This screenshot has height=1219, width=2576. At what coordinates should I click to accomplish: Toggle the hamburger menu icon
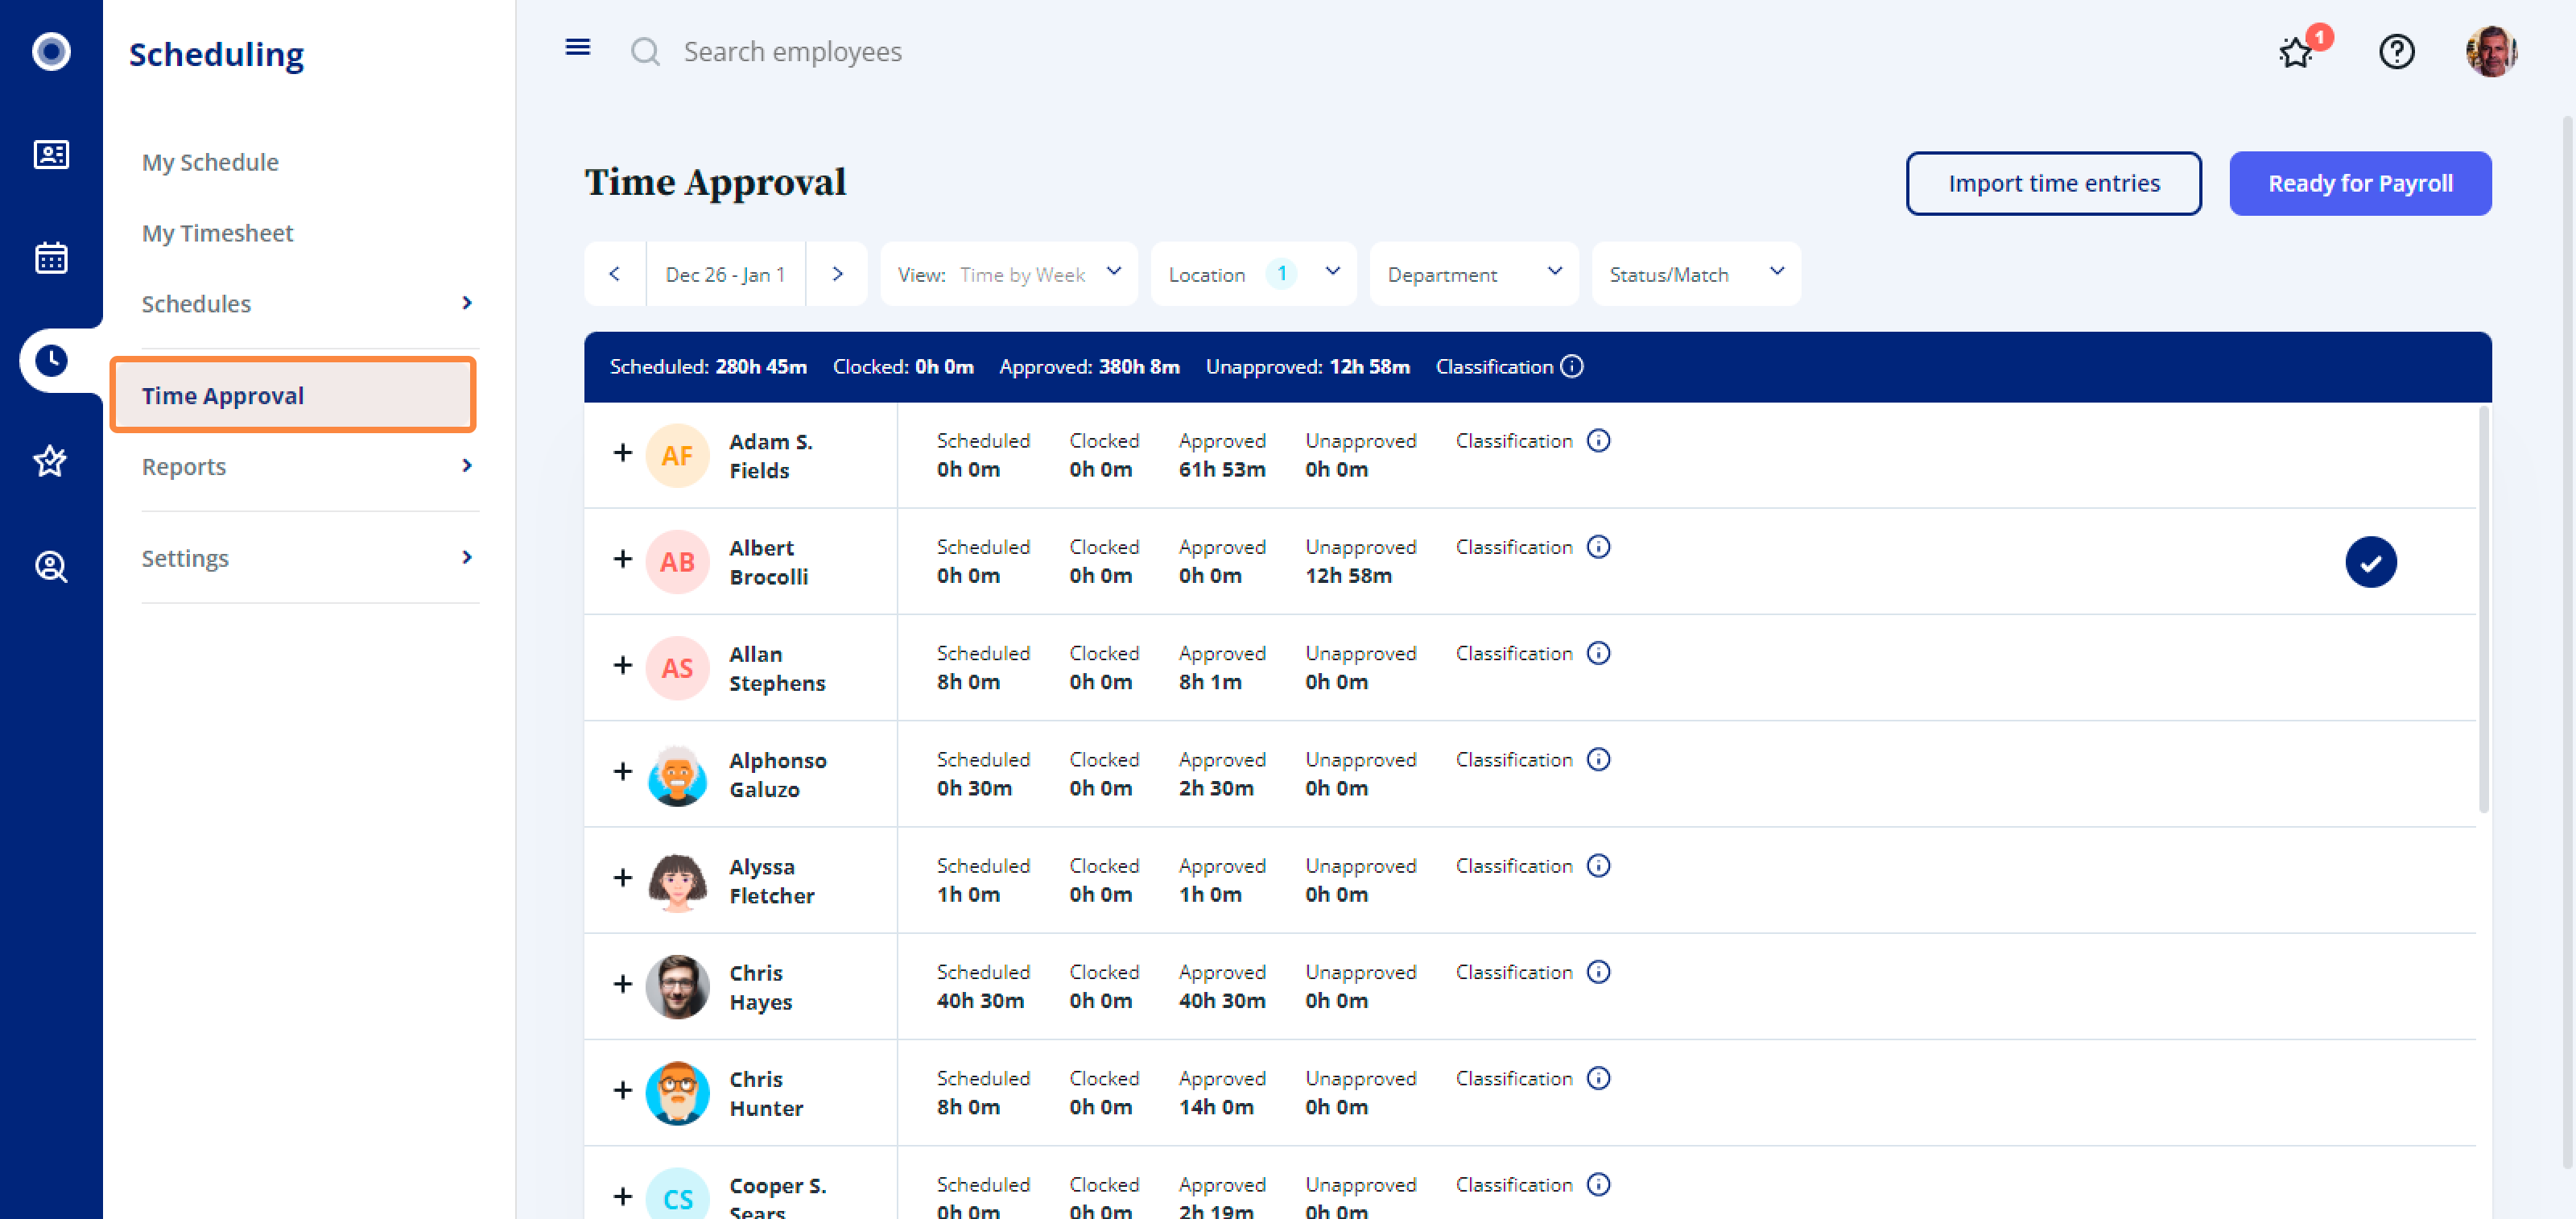(577, 47)
